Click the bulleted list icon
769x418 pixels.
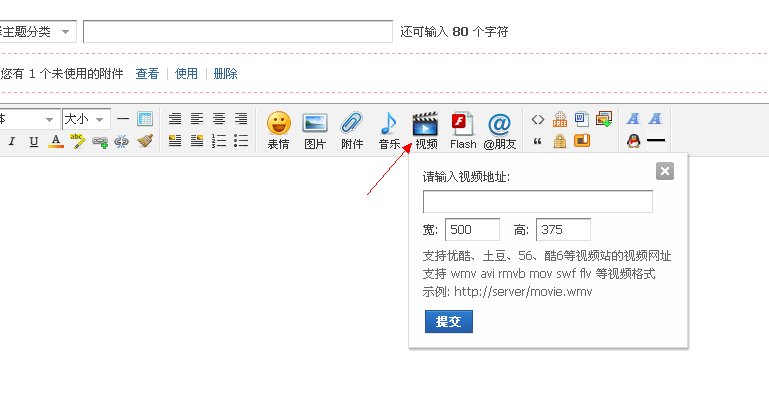click(241, 141)
